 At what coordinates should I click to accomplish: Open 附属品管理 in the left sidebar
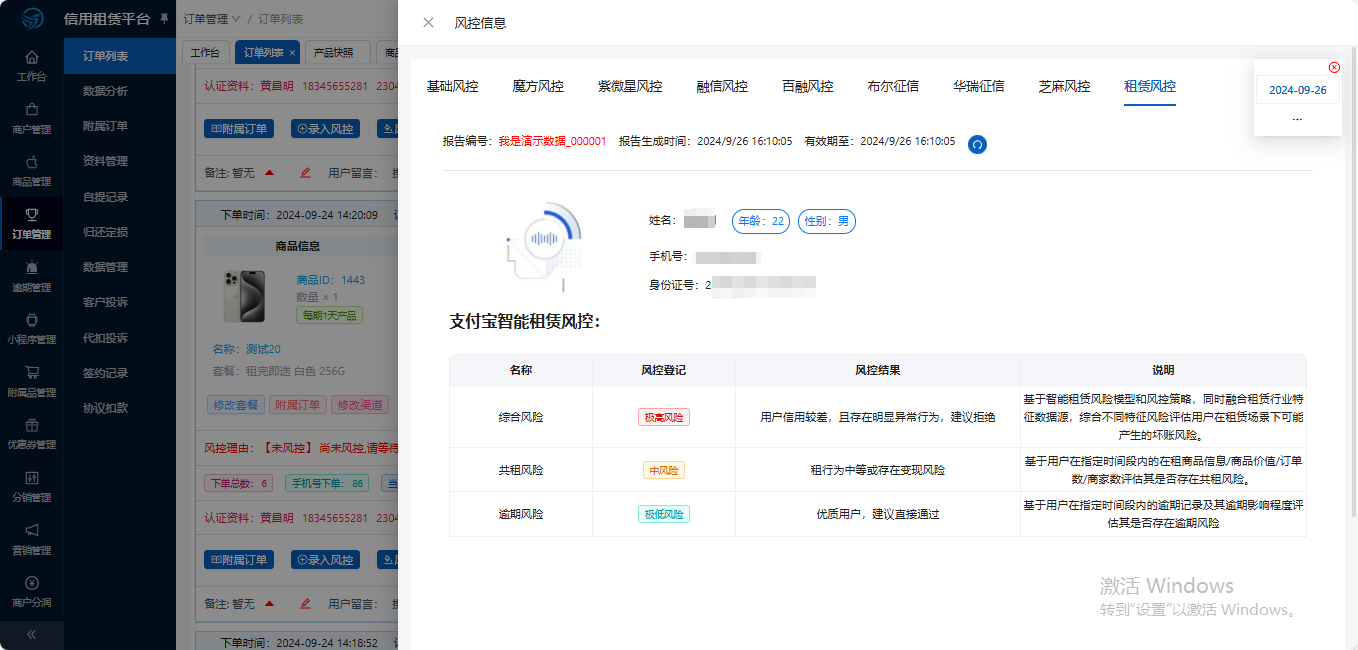32,381
